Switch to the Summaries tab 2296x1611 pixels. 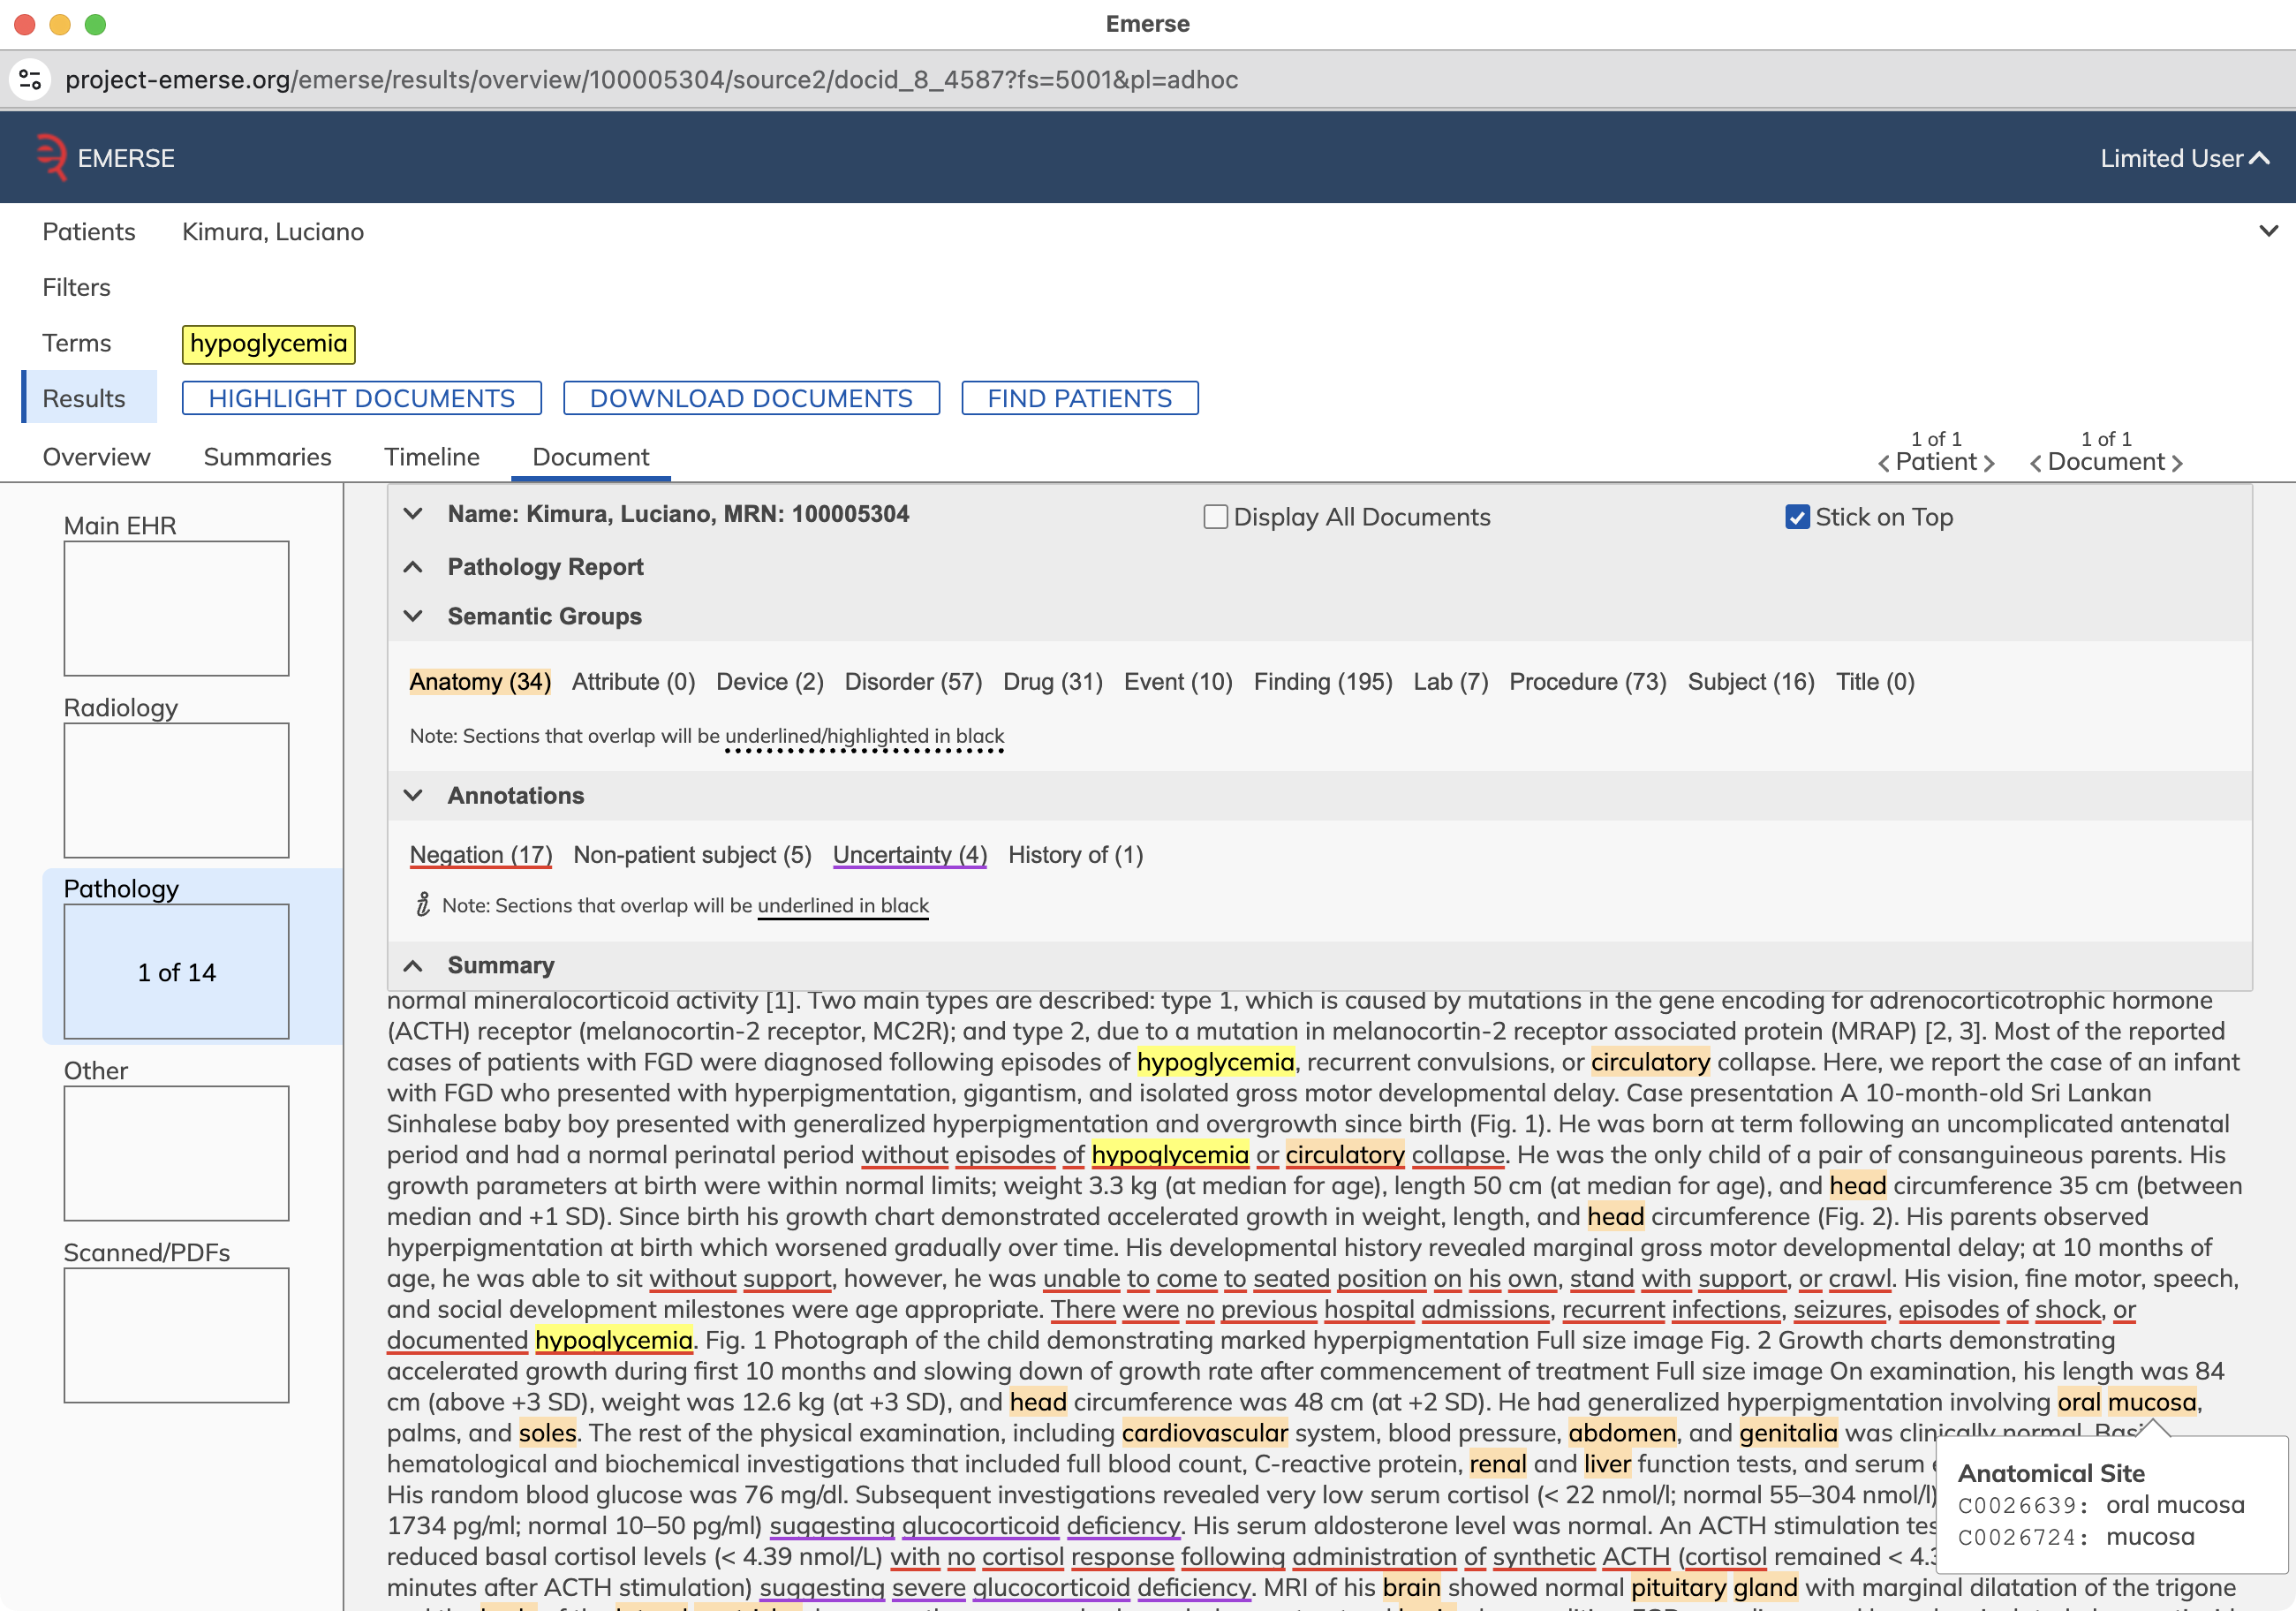[267, 457]
